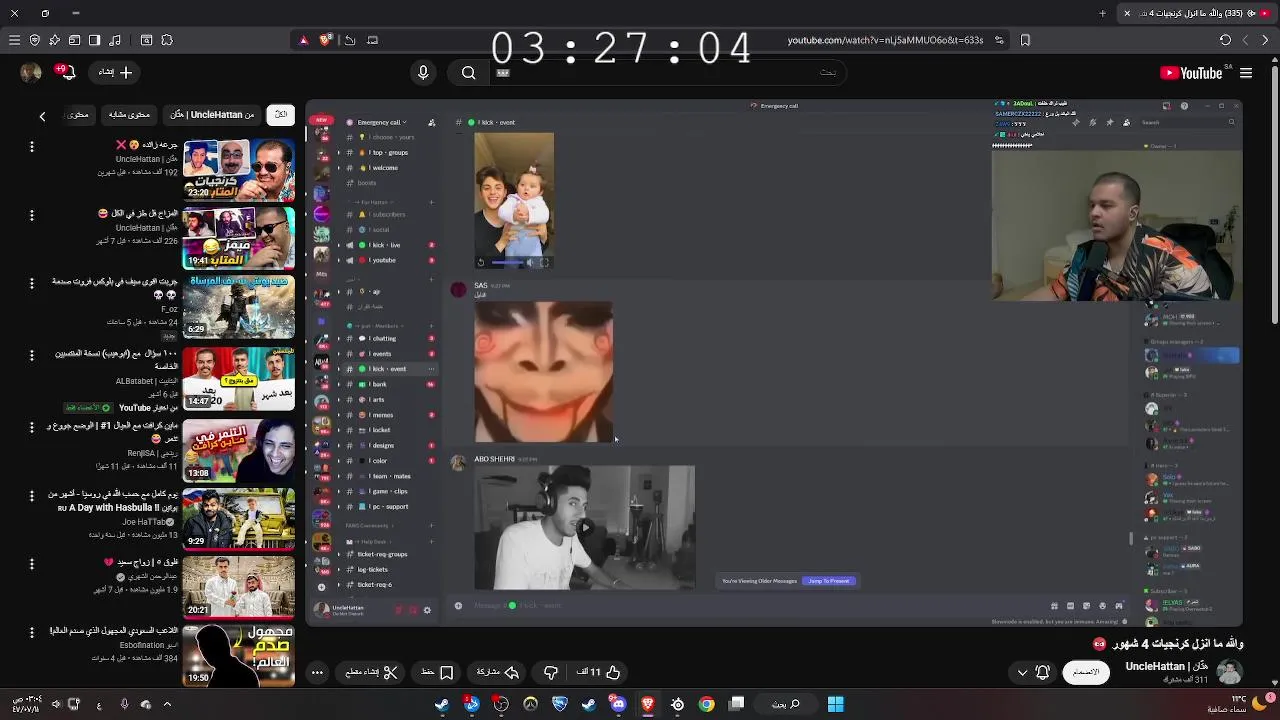Select the YouTube video browser tab

tap(1195, 13)
